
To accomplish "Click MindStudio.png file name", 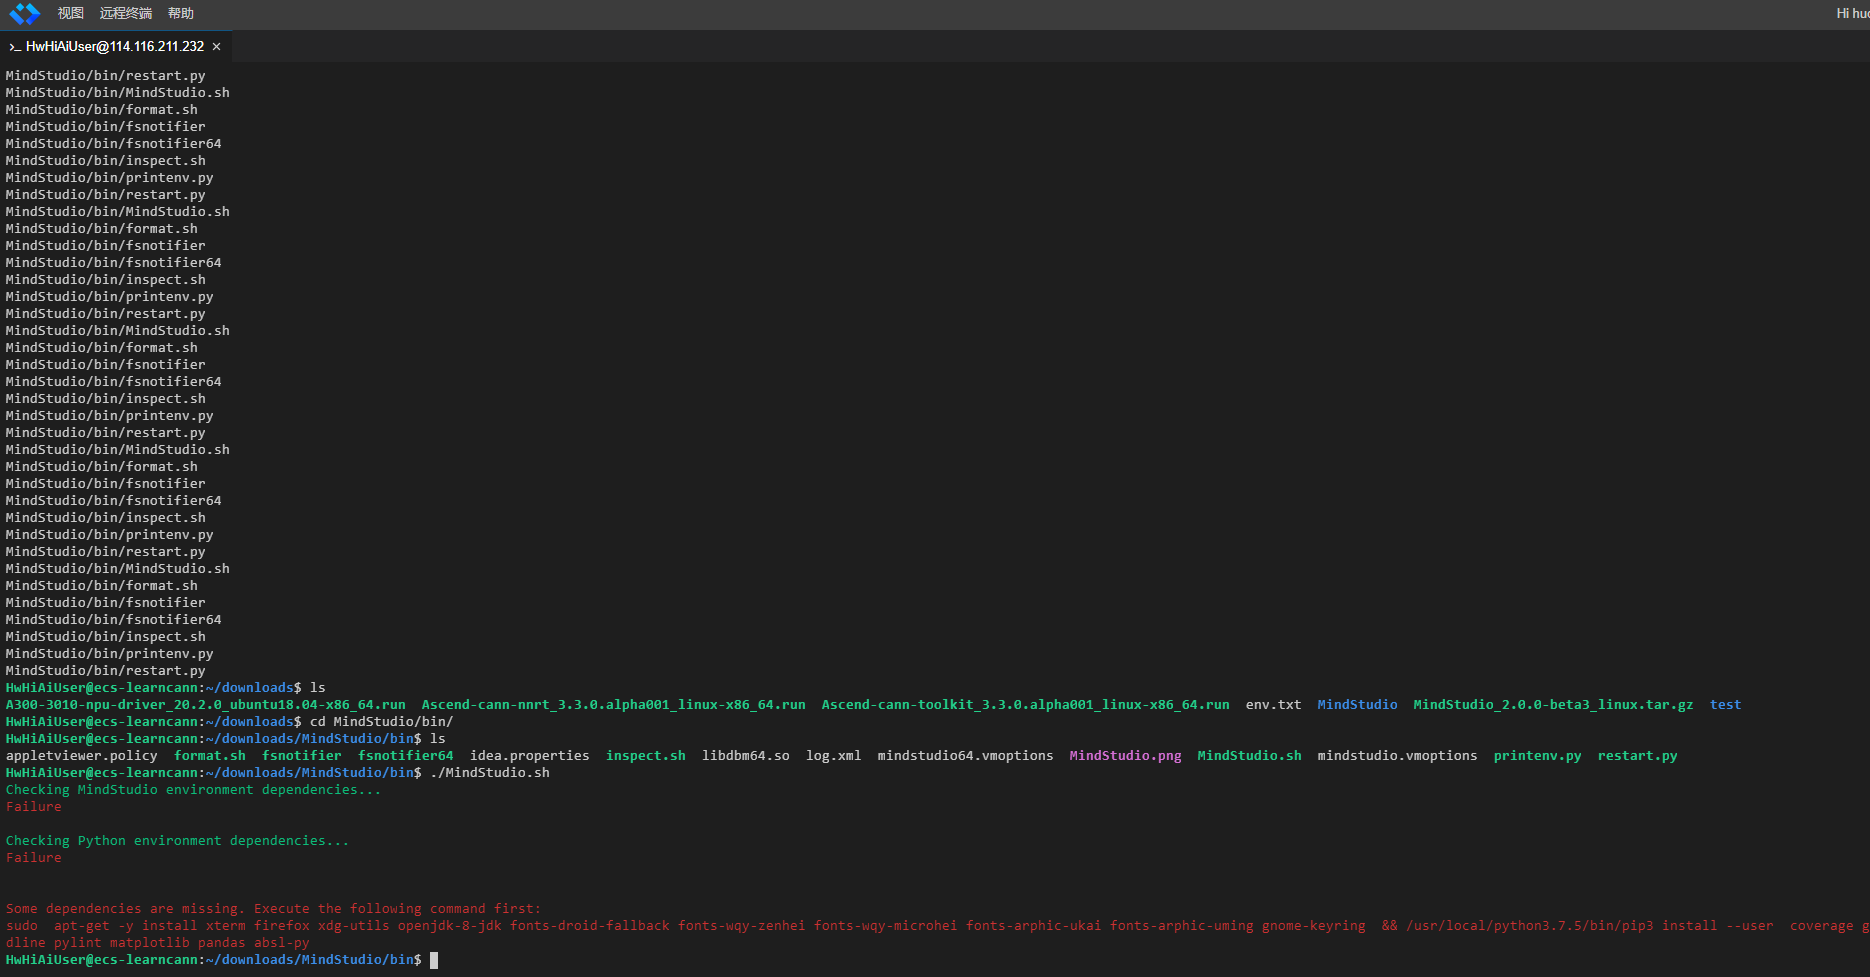I will [x=1126, y=756].
